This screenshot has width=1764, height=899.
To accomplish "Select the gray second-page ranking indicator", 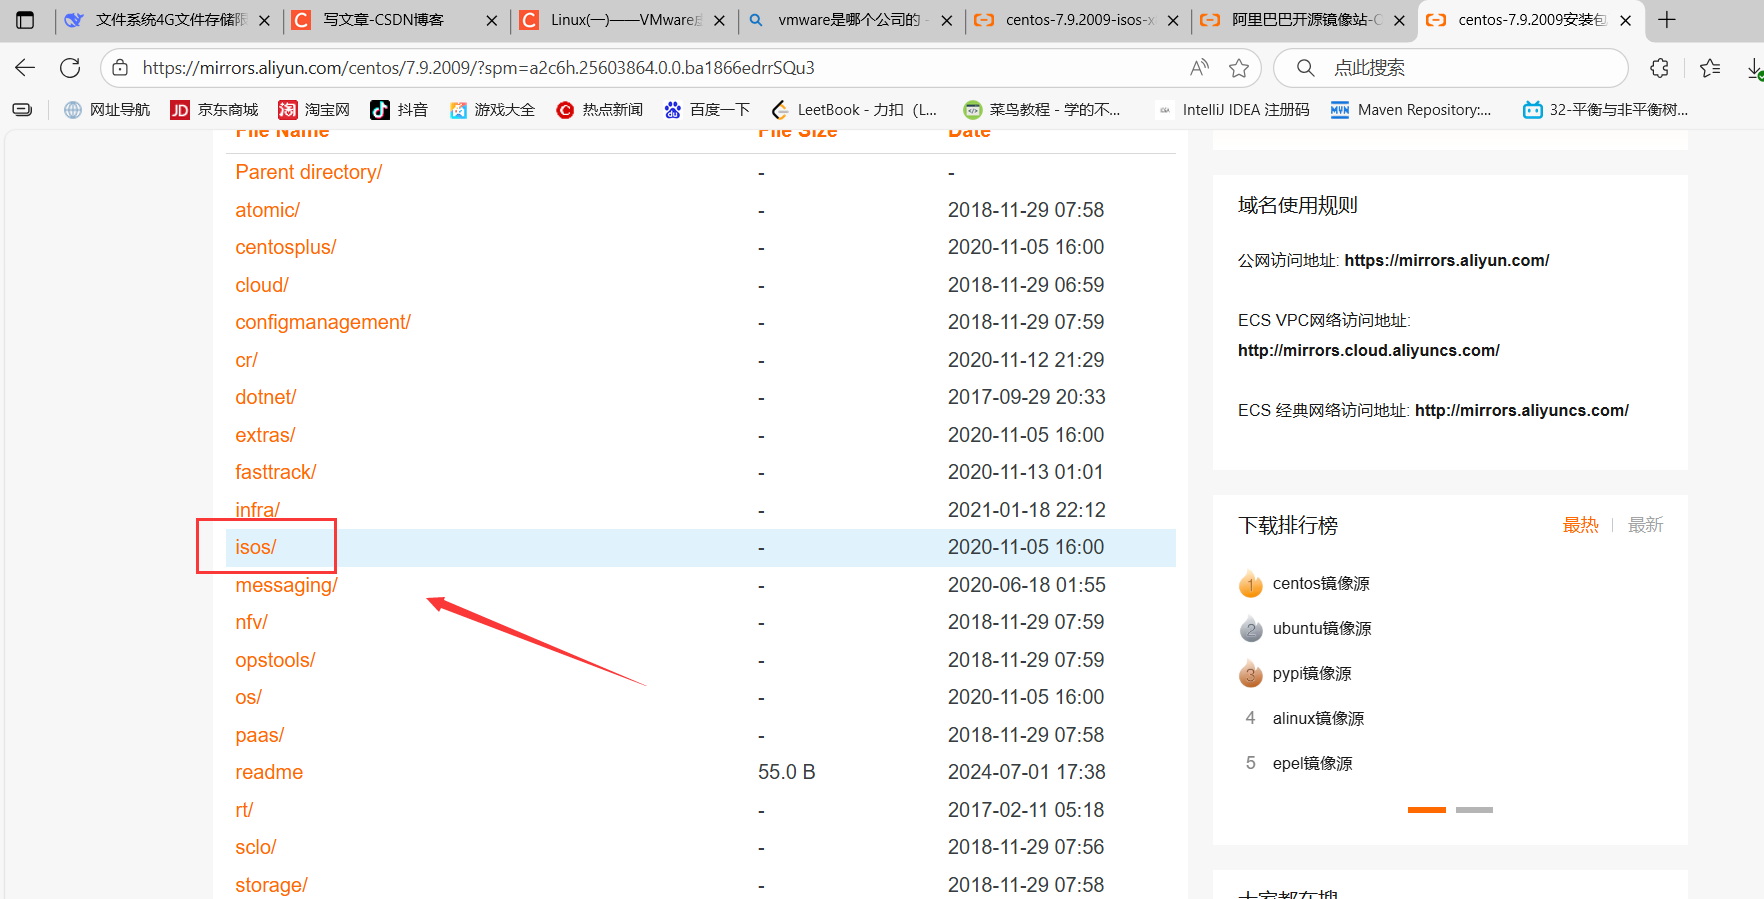I will [x=1474, y=810].
